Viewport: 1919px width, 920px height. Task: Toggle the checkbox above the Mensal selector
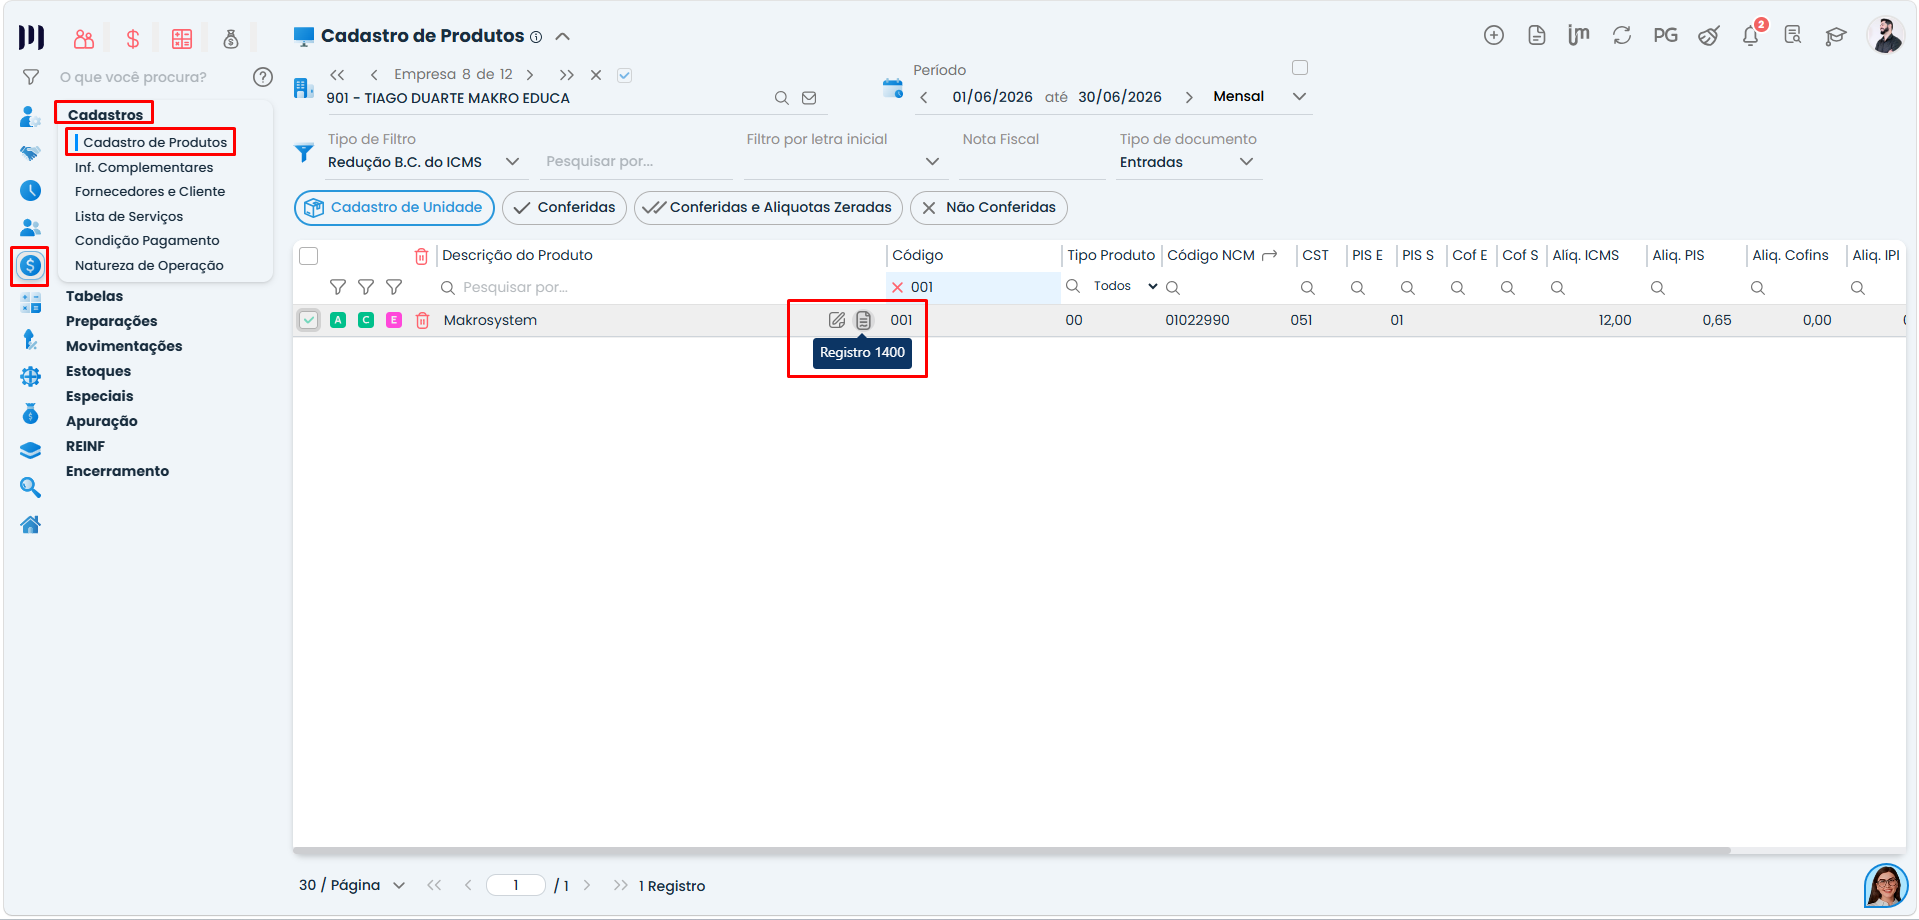click(1300, 68)
